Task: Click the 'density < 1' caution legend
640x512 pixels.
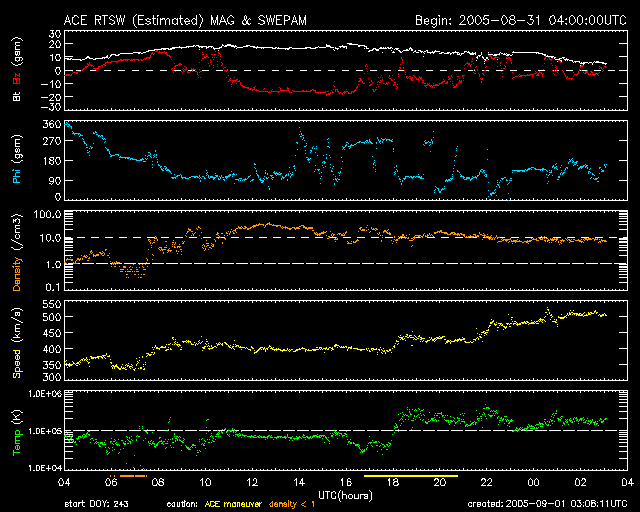Action: 292,504
